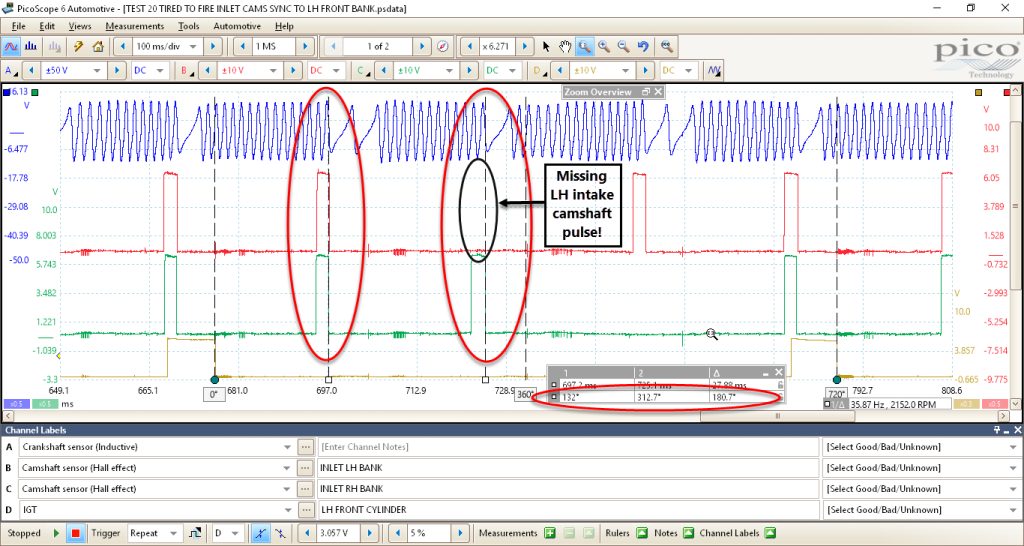
Task: Open Channel D options button
Action: pyautogui.click(x=539, y=71)
